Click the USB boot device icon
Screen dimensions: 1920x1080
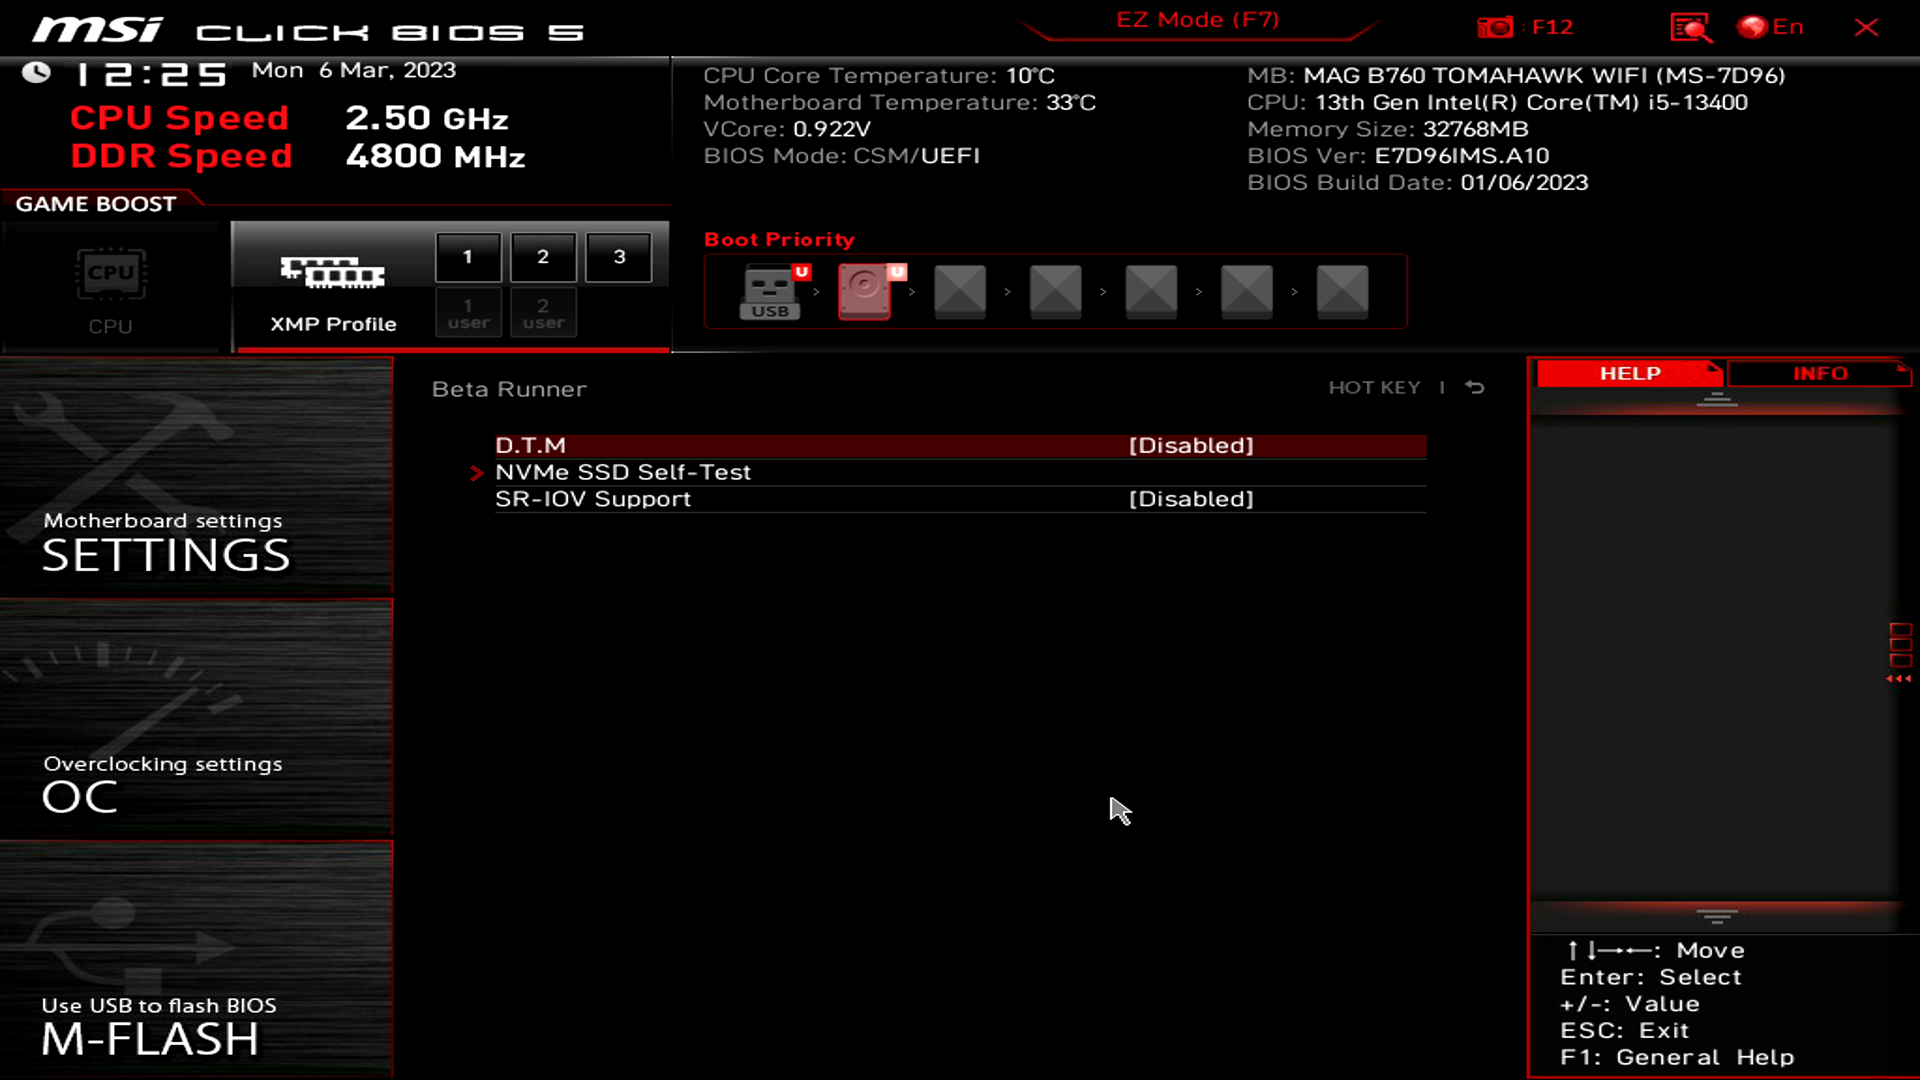[769, 290]
